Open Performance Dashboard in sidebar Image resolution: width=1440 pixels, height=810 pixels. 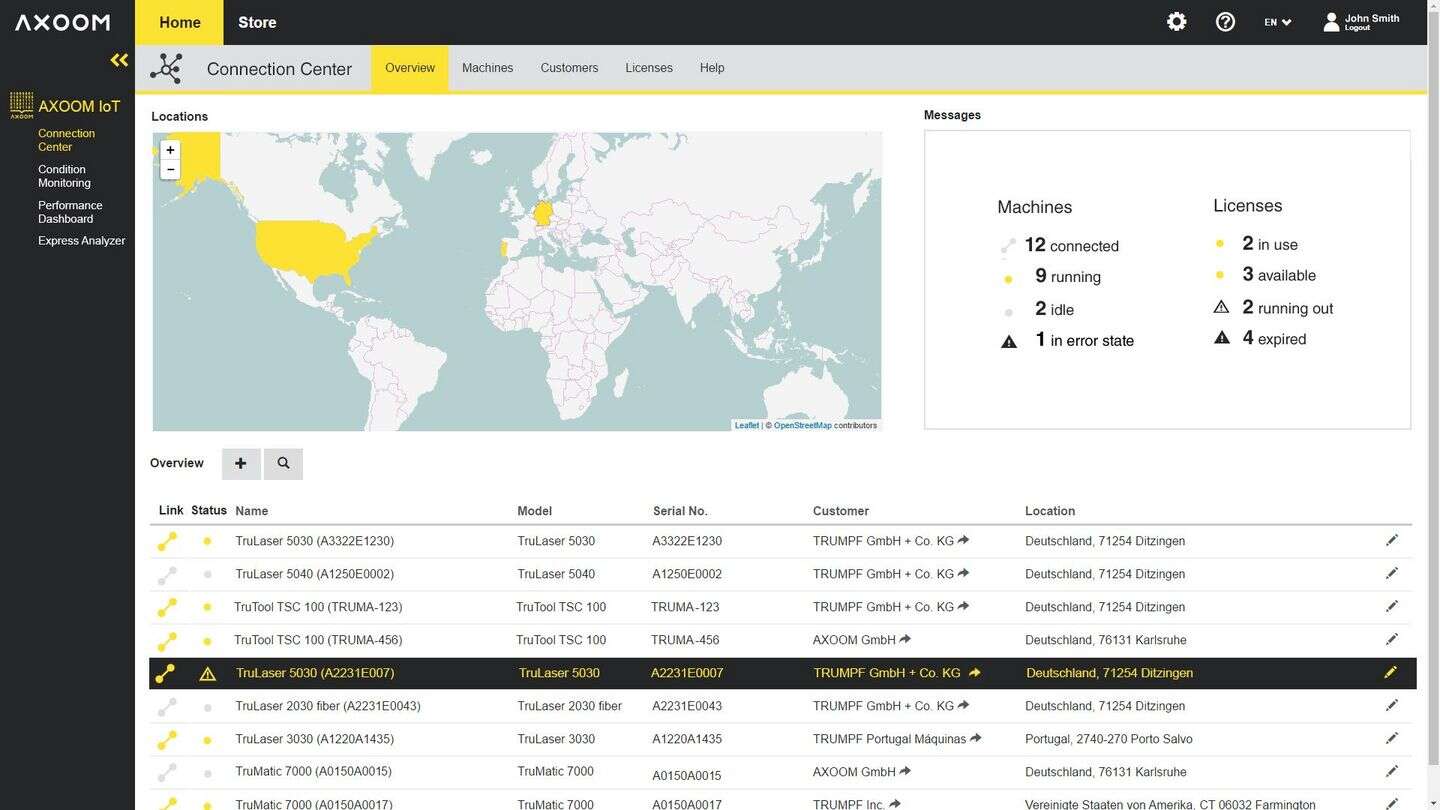70,212
